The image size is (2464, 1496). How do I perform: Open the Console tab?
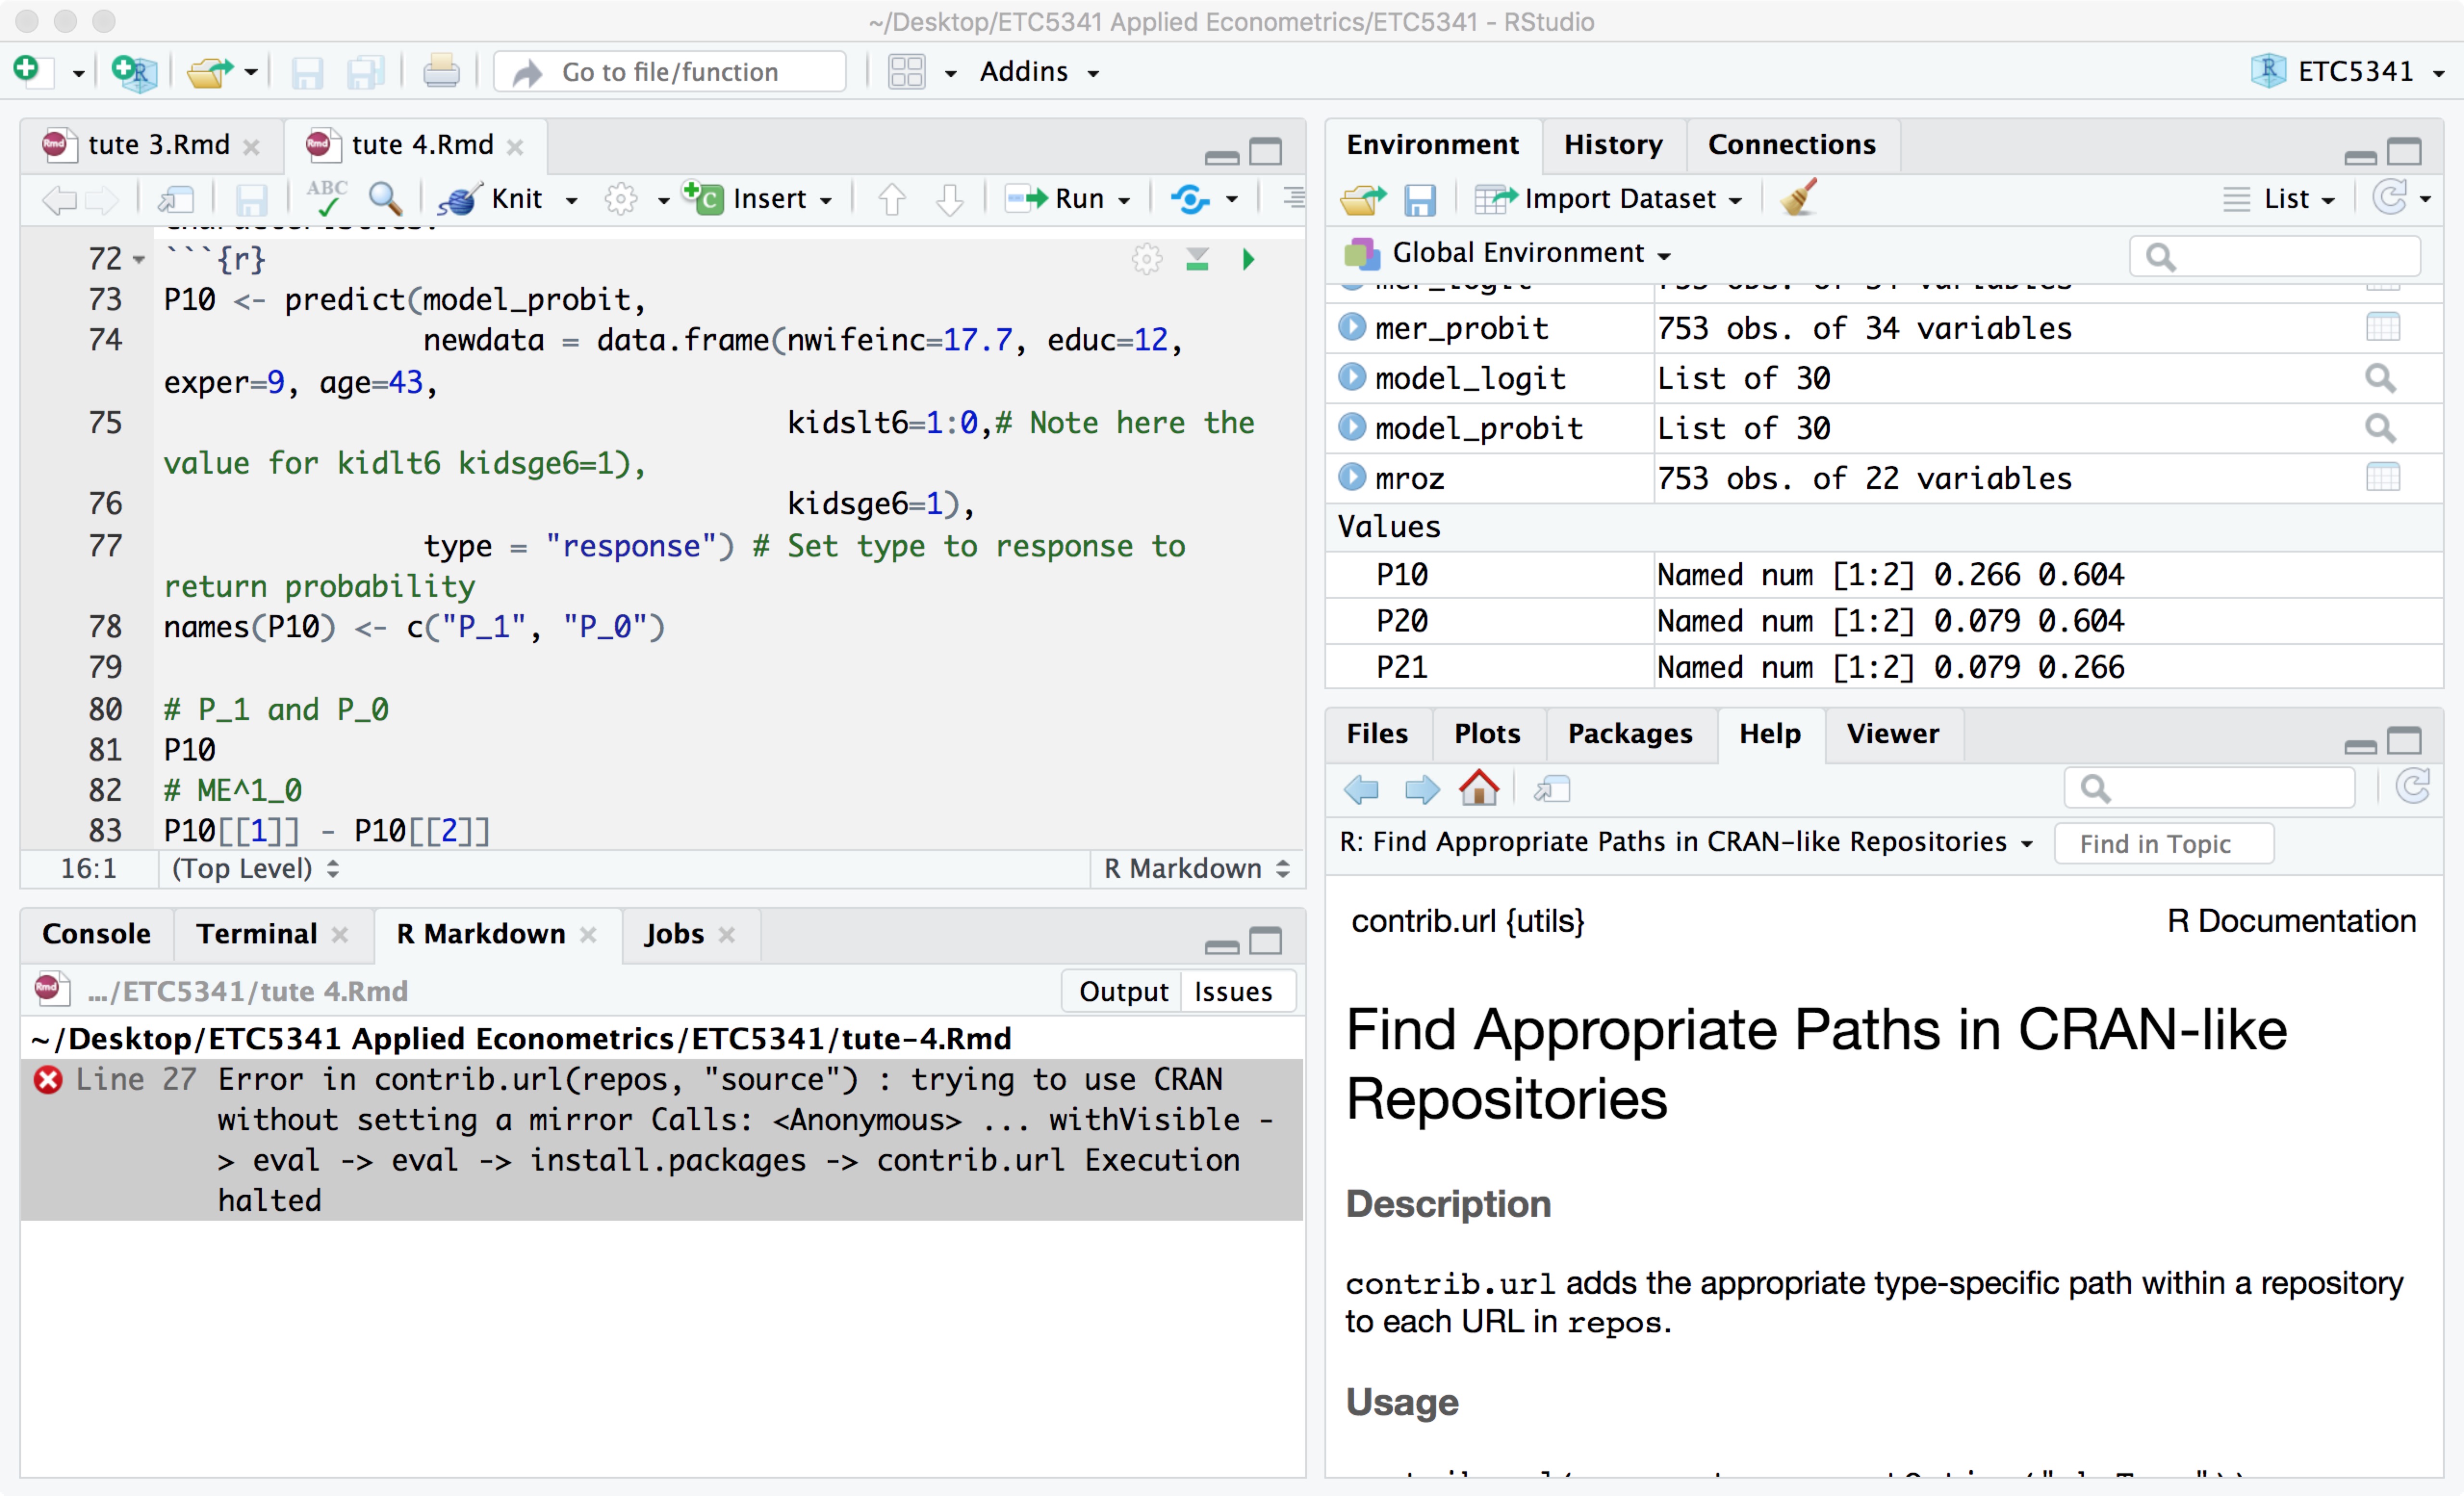pyautogui.click(x=96, y=933)
